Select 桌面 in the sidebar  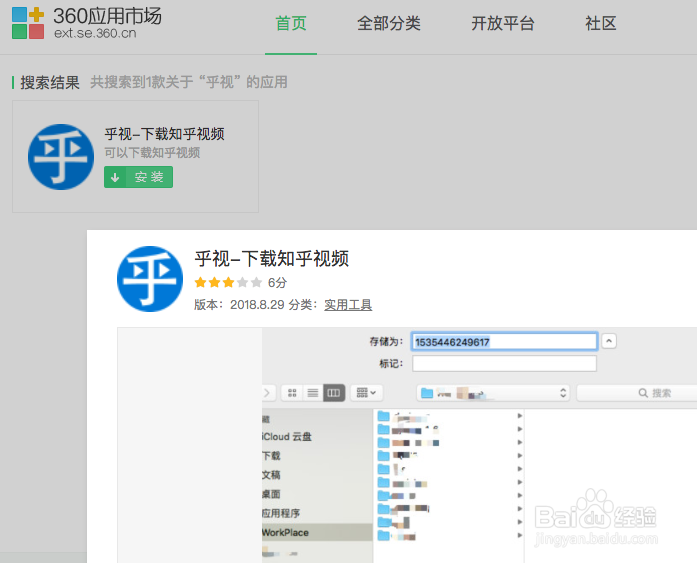coord(271,494)
